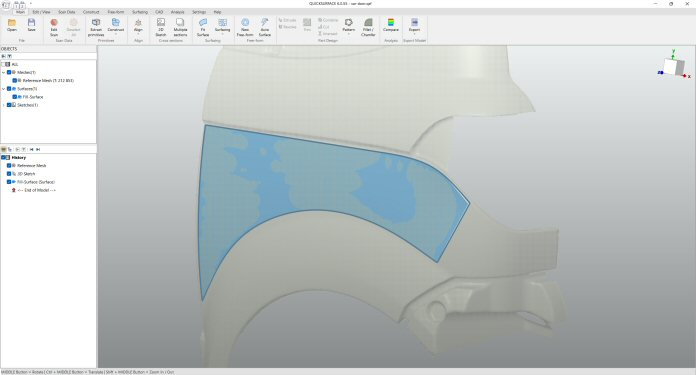Viewport: 696px width, 375px height.
Task: Switch to the Surfacing ribbon tab
Action: click(140, 12)
